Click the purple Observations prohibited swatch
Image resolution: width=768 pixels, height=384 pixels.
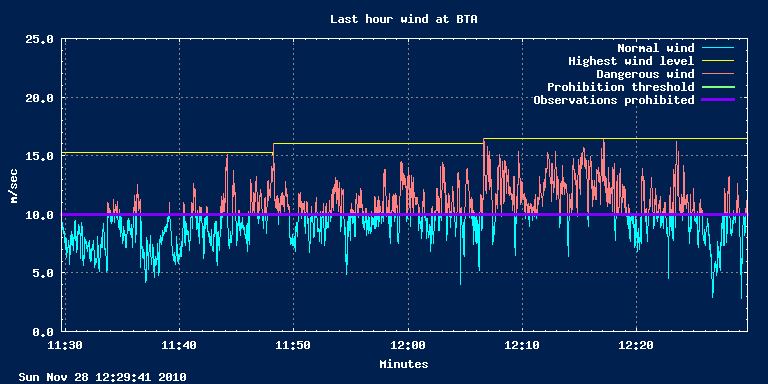[x=718, y=99]
